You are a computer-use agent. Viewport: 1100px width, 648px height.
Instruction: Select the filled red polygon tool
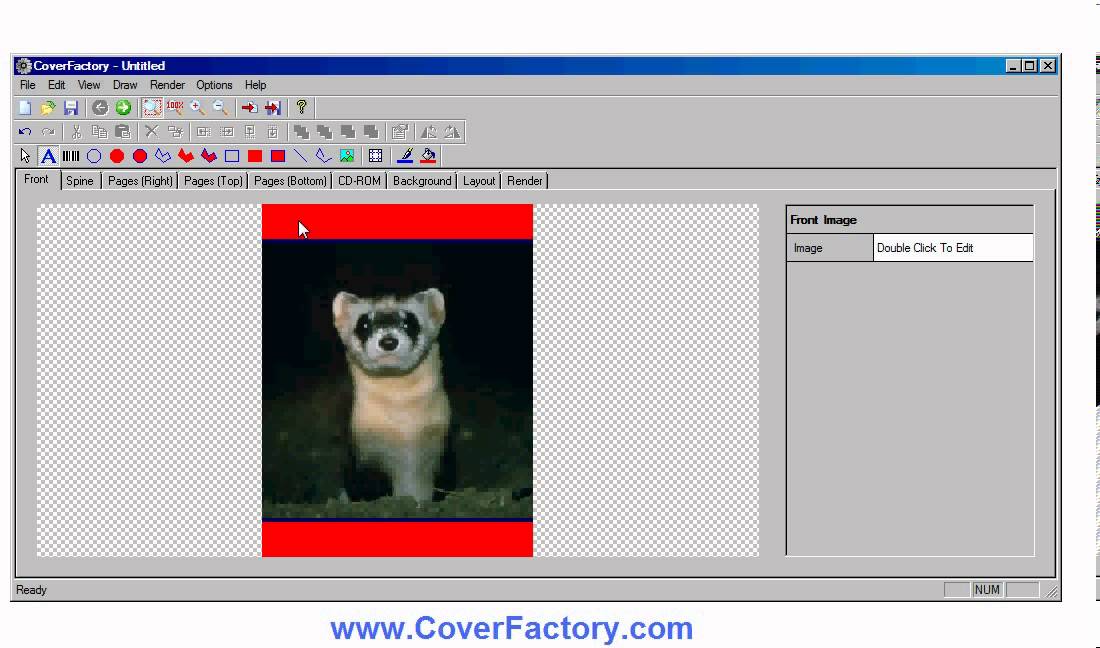pyautogui.click(x=186, y=156)
